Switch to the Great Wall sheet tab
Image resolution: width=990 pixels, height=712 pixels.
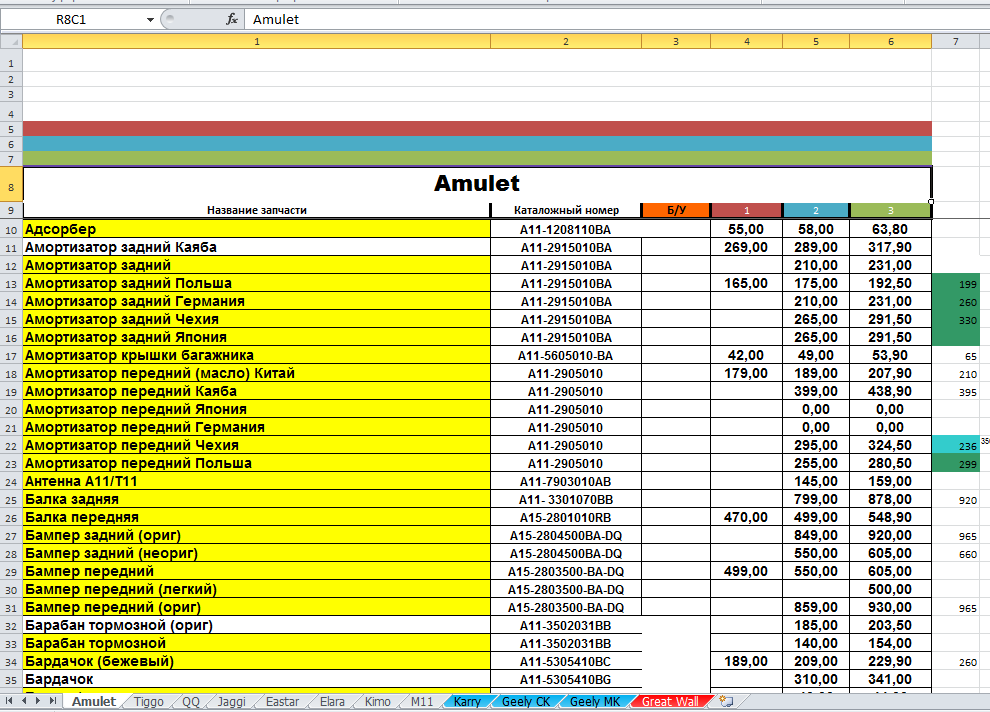coord(670,701)
